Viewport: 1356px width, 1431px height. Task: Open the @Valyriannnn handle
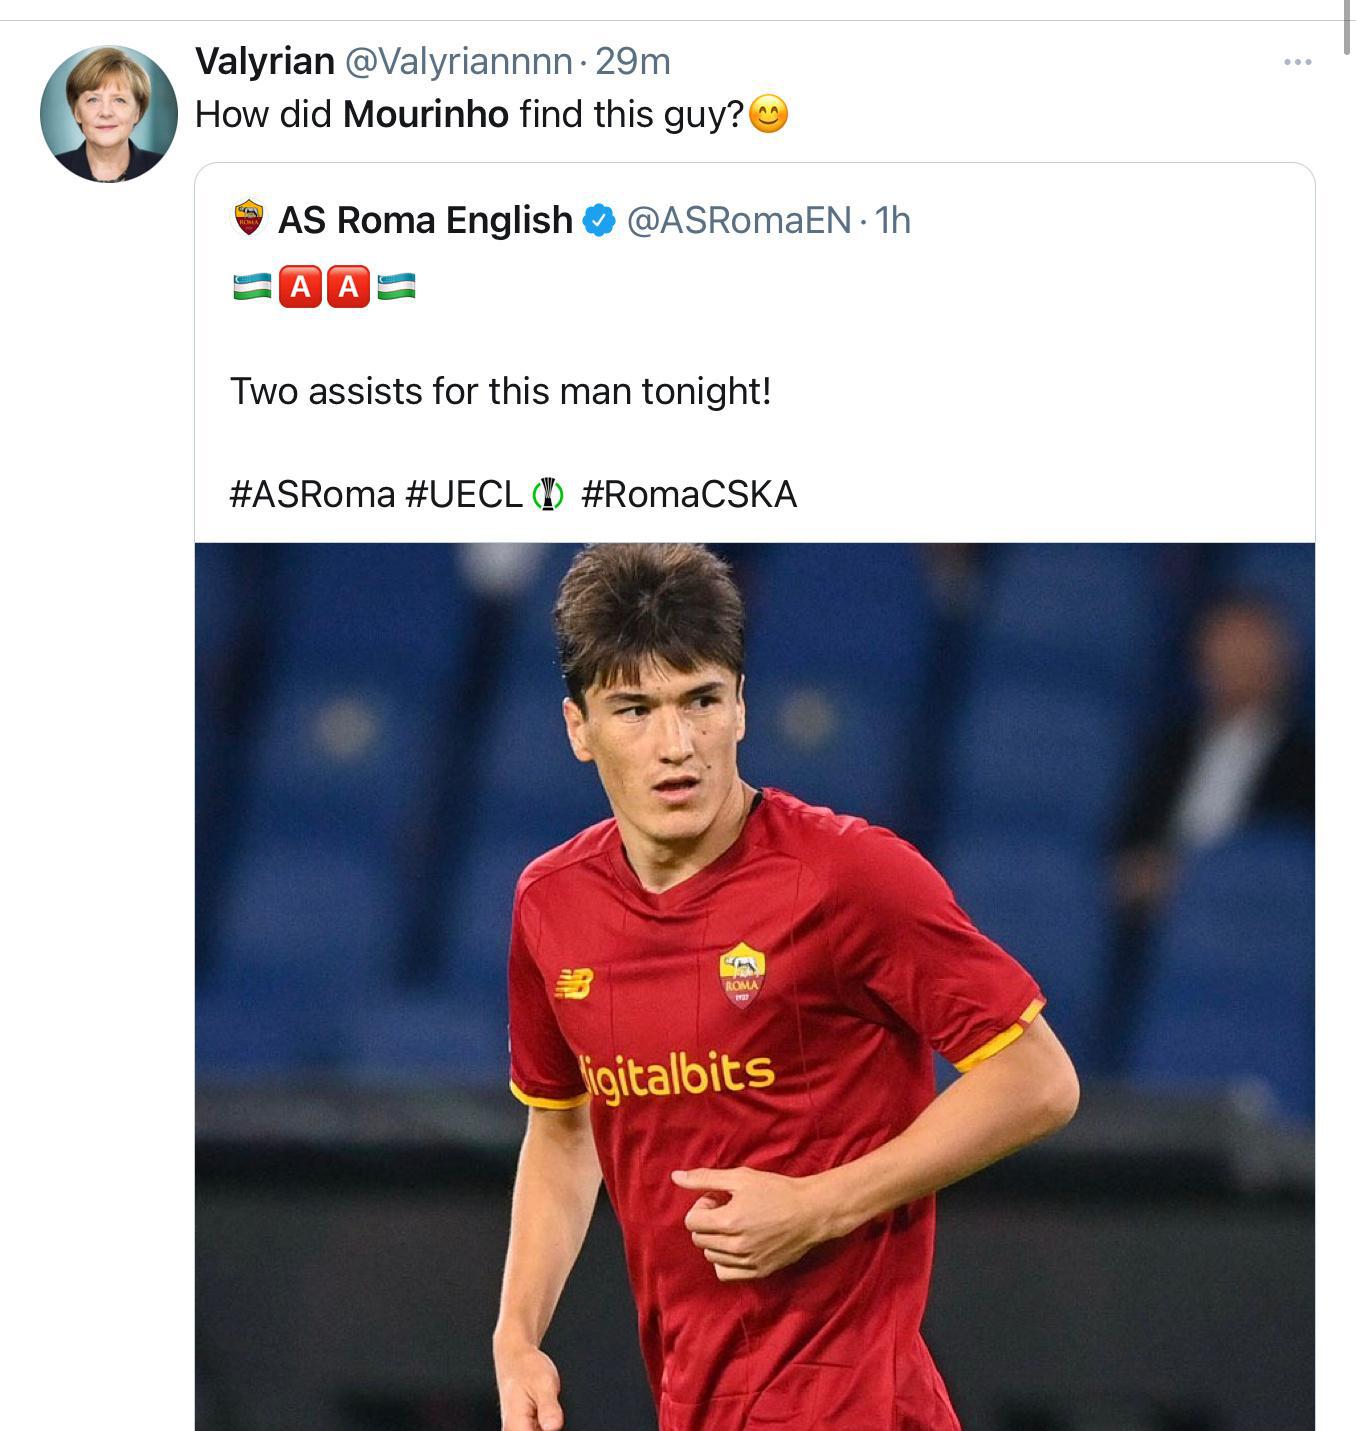click(x=459, y=61)
